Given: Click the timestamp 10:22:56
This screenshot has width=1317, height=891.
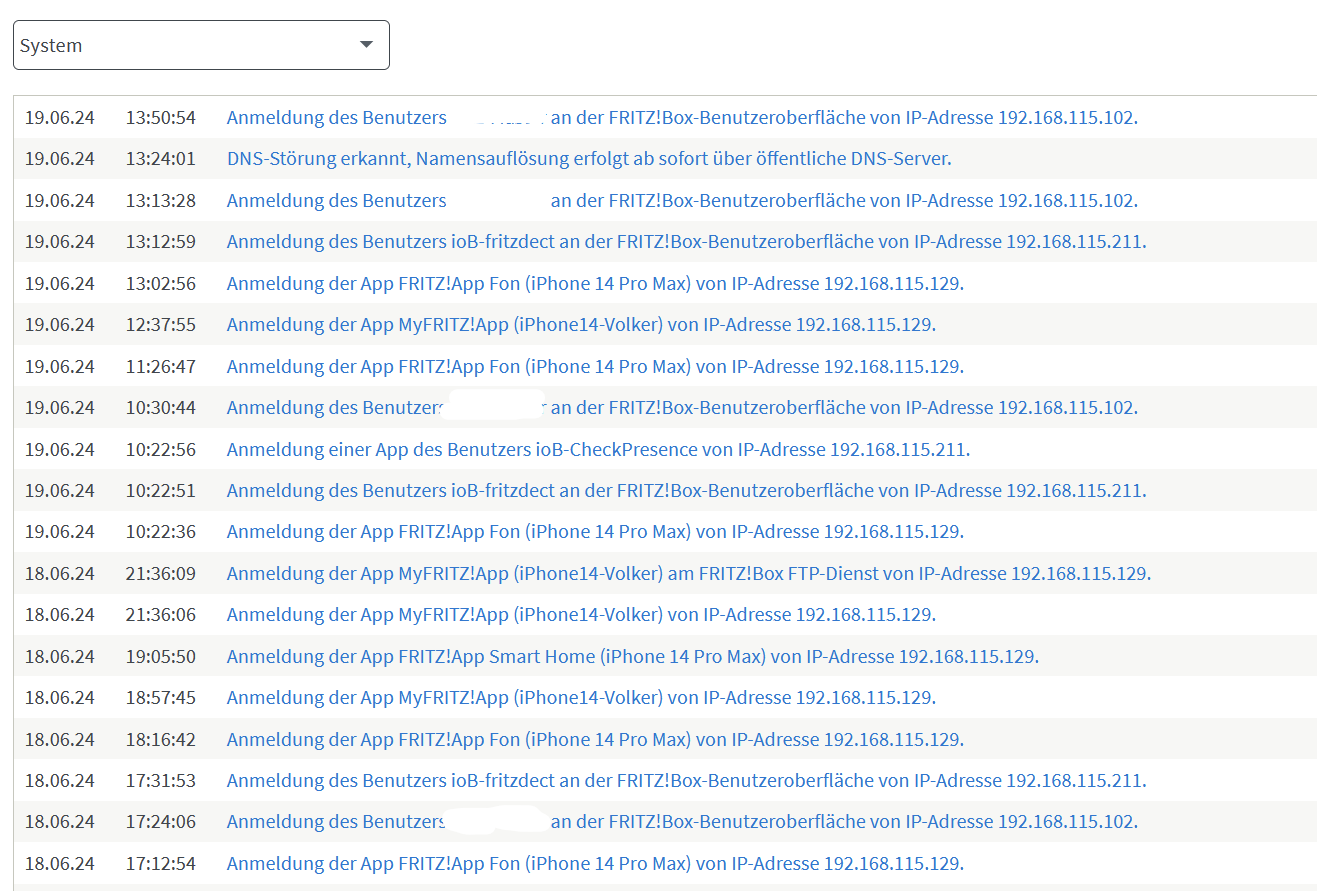Looking at the screenshot, I should (161, 449).
